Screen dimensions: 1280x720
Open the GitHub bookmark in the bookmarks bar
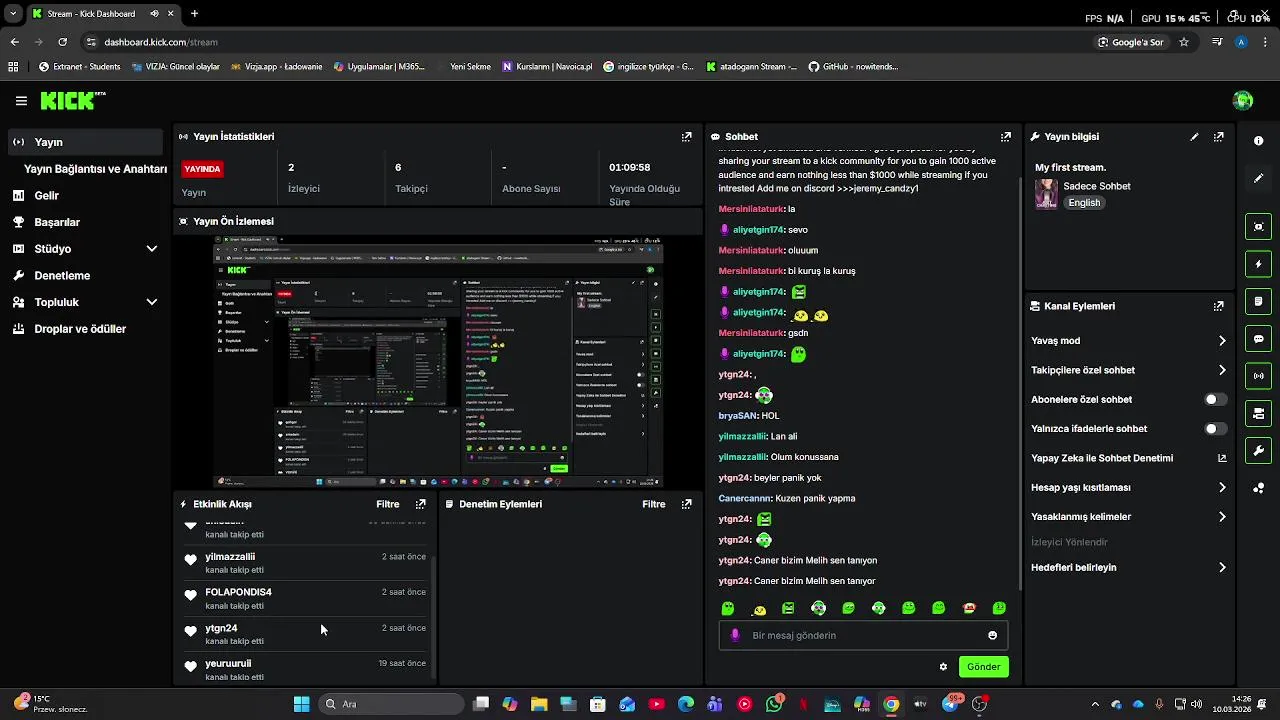(x=853, y=67)
